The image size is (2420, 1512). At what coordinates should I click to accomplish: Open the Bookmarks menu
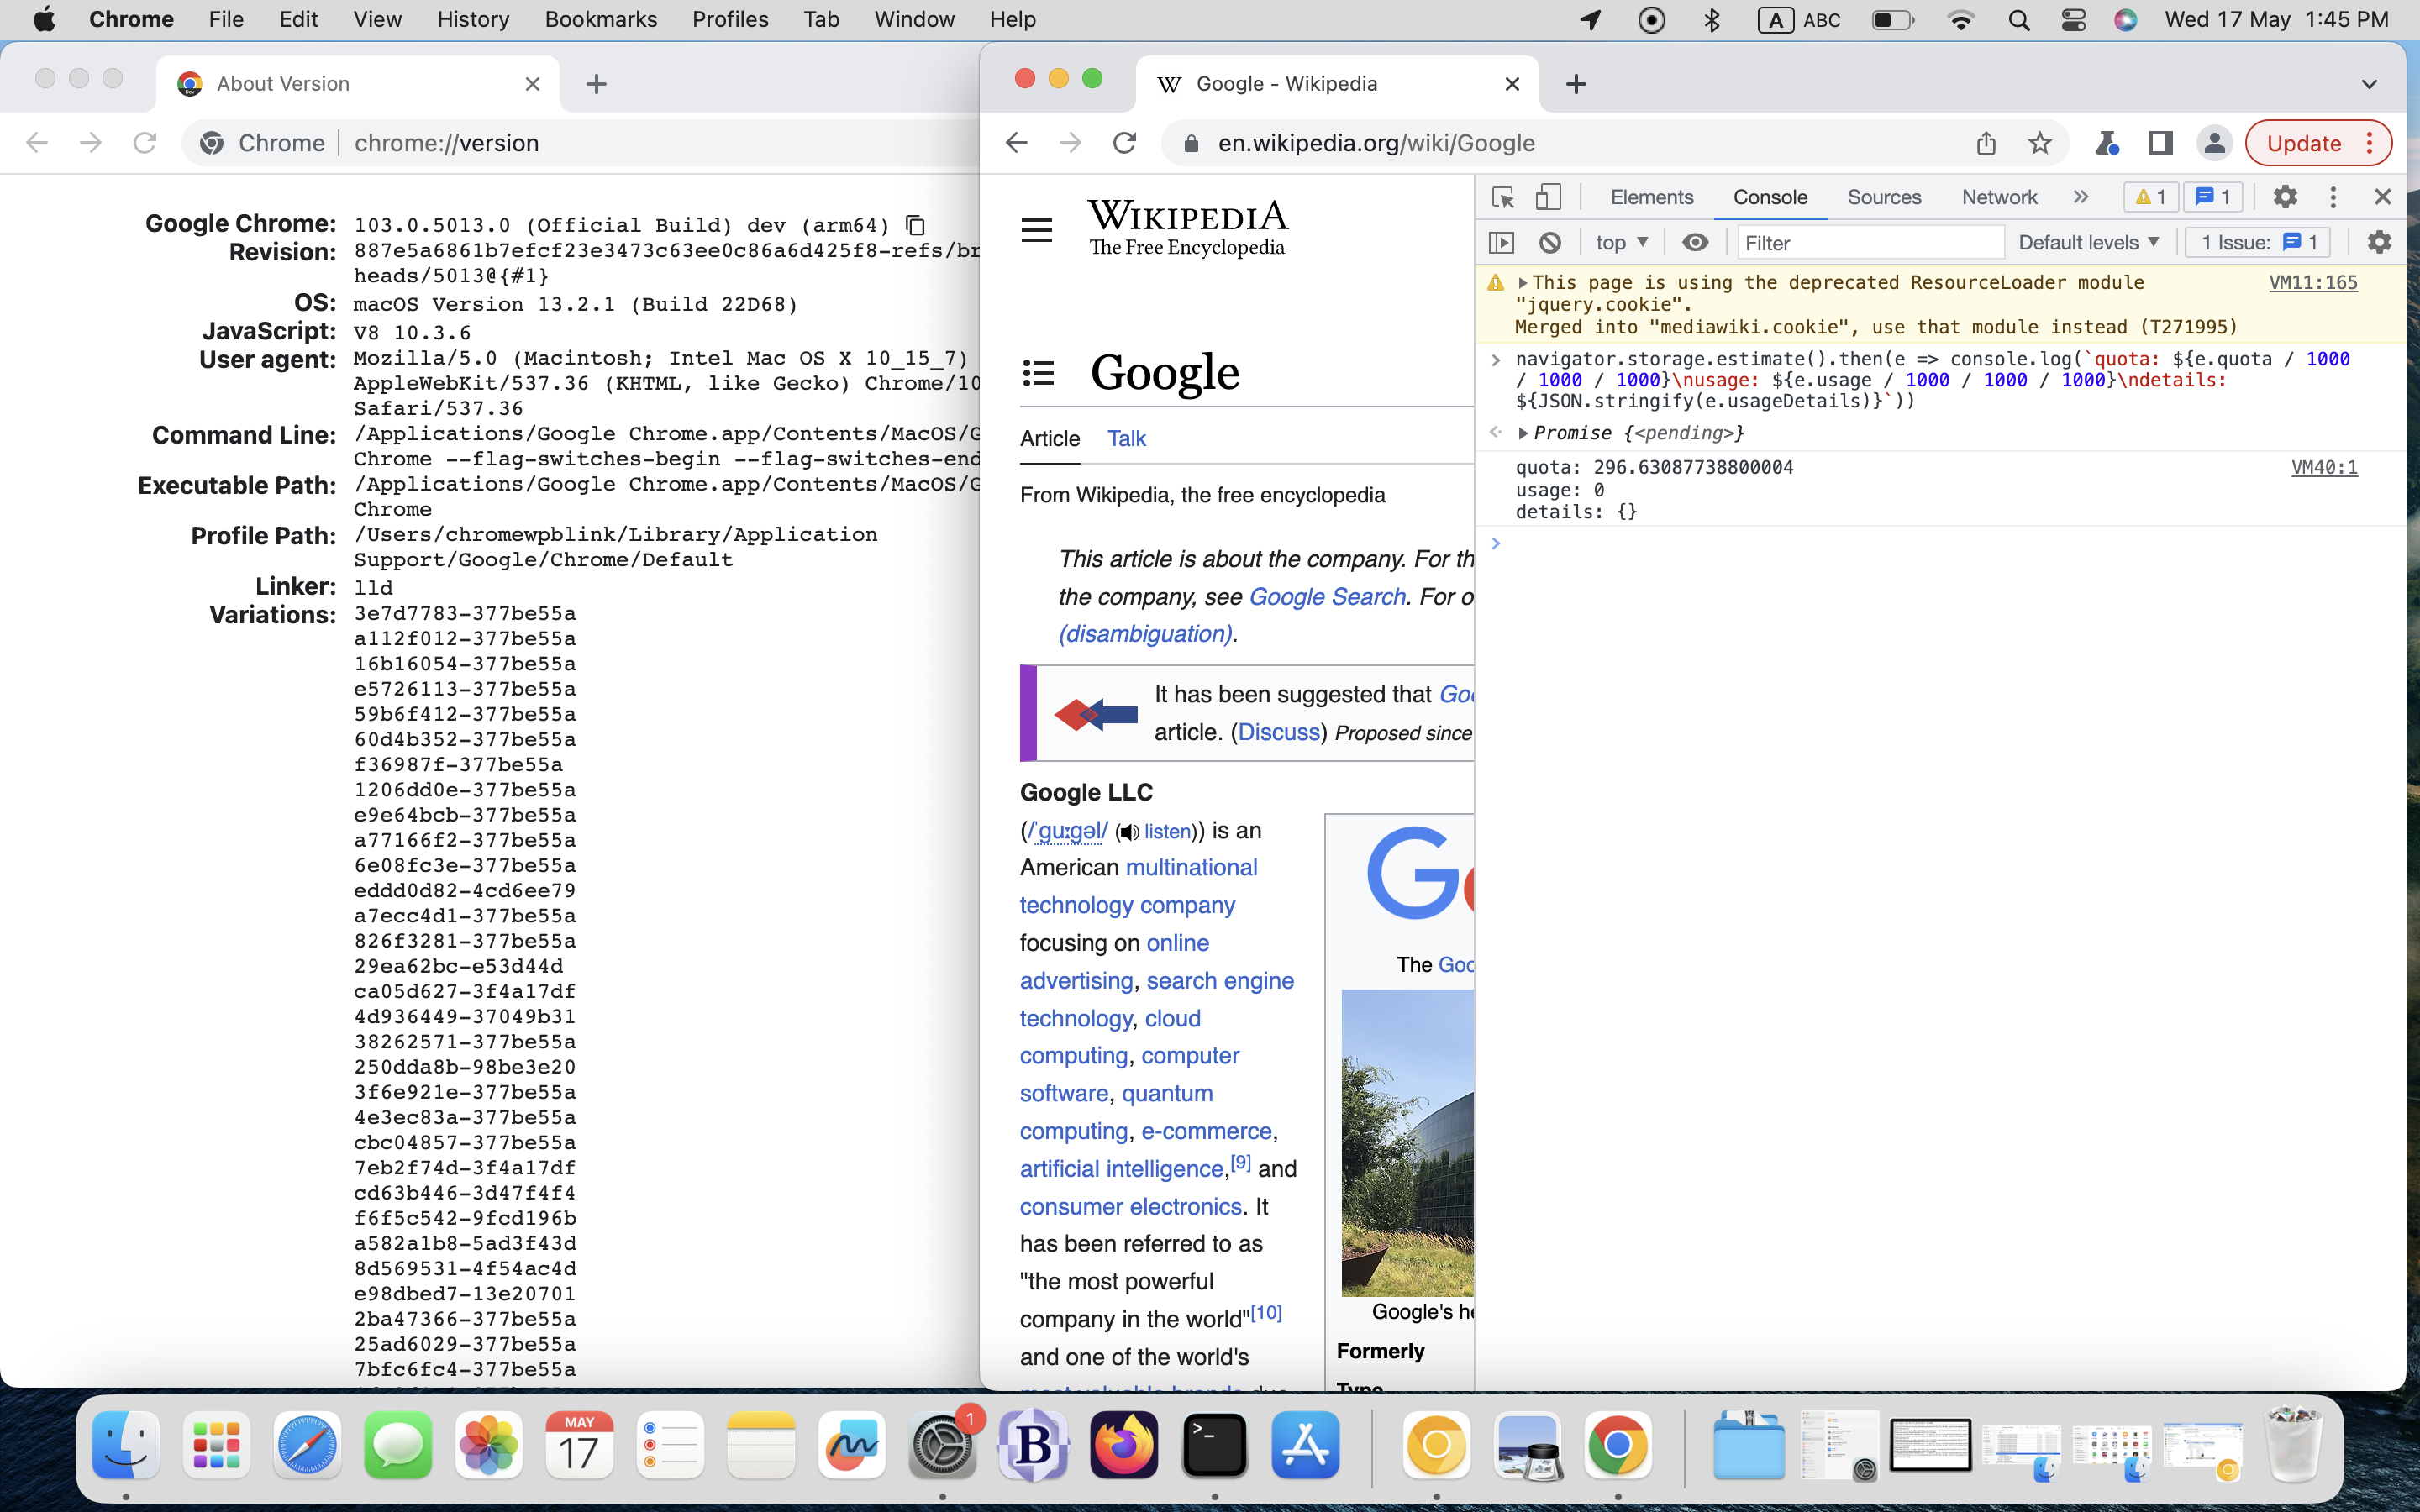tap(601, 19)
